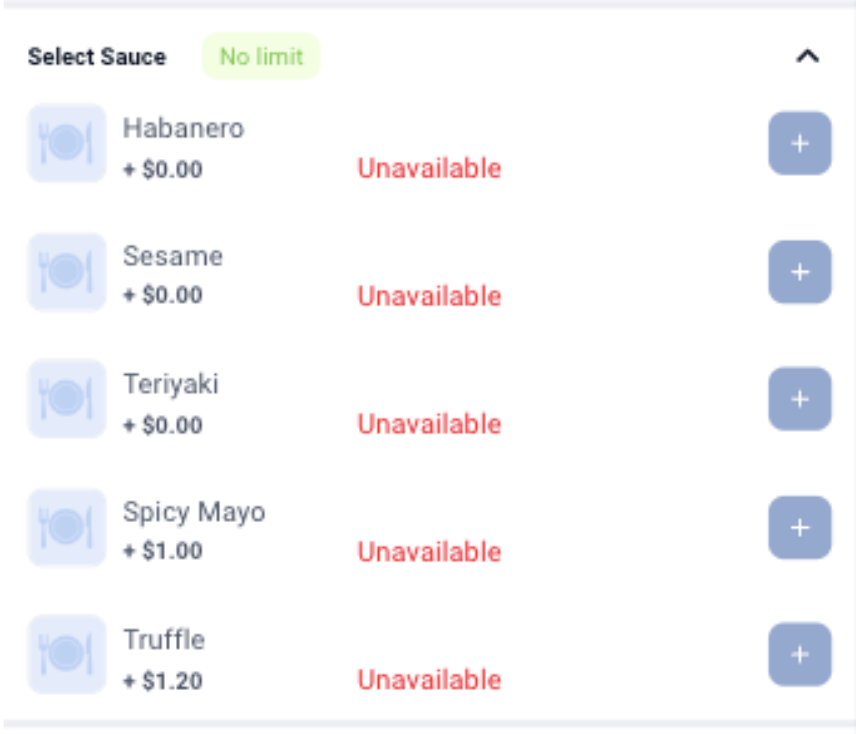Screen dimensions: 856x734
Task: Add Sesame sauce with its plus button
Action: (x=799, y=272)
